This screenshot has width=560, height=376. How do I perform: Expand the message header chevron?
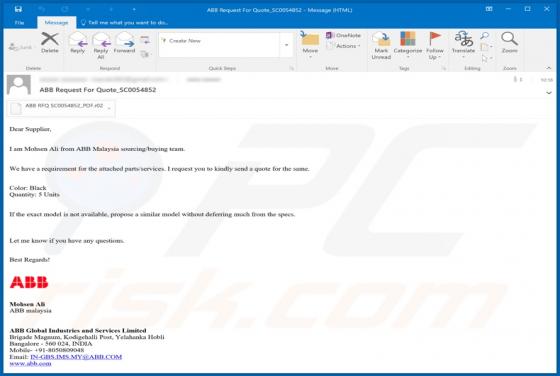(549, 93)
